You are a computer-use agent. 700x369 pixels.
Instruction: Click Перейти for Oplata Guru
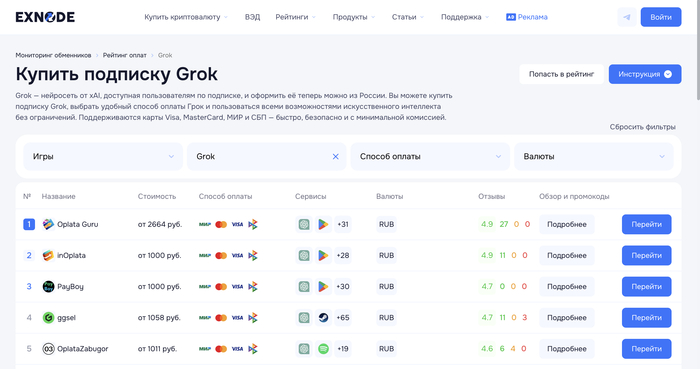click(x=646, y=224)
